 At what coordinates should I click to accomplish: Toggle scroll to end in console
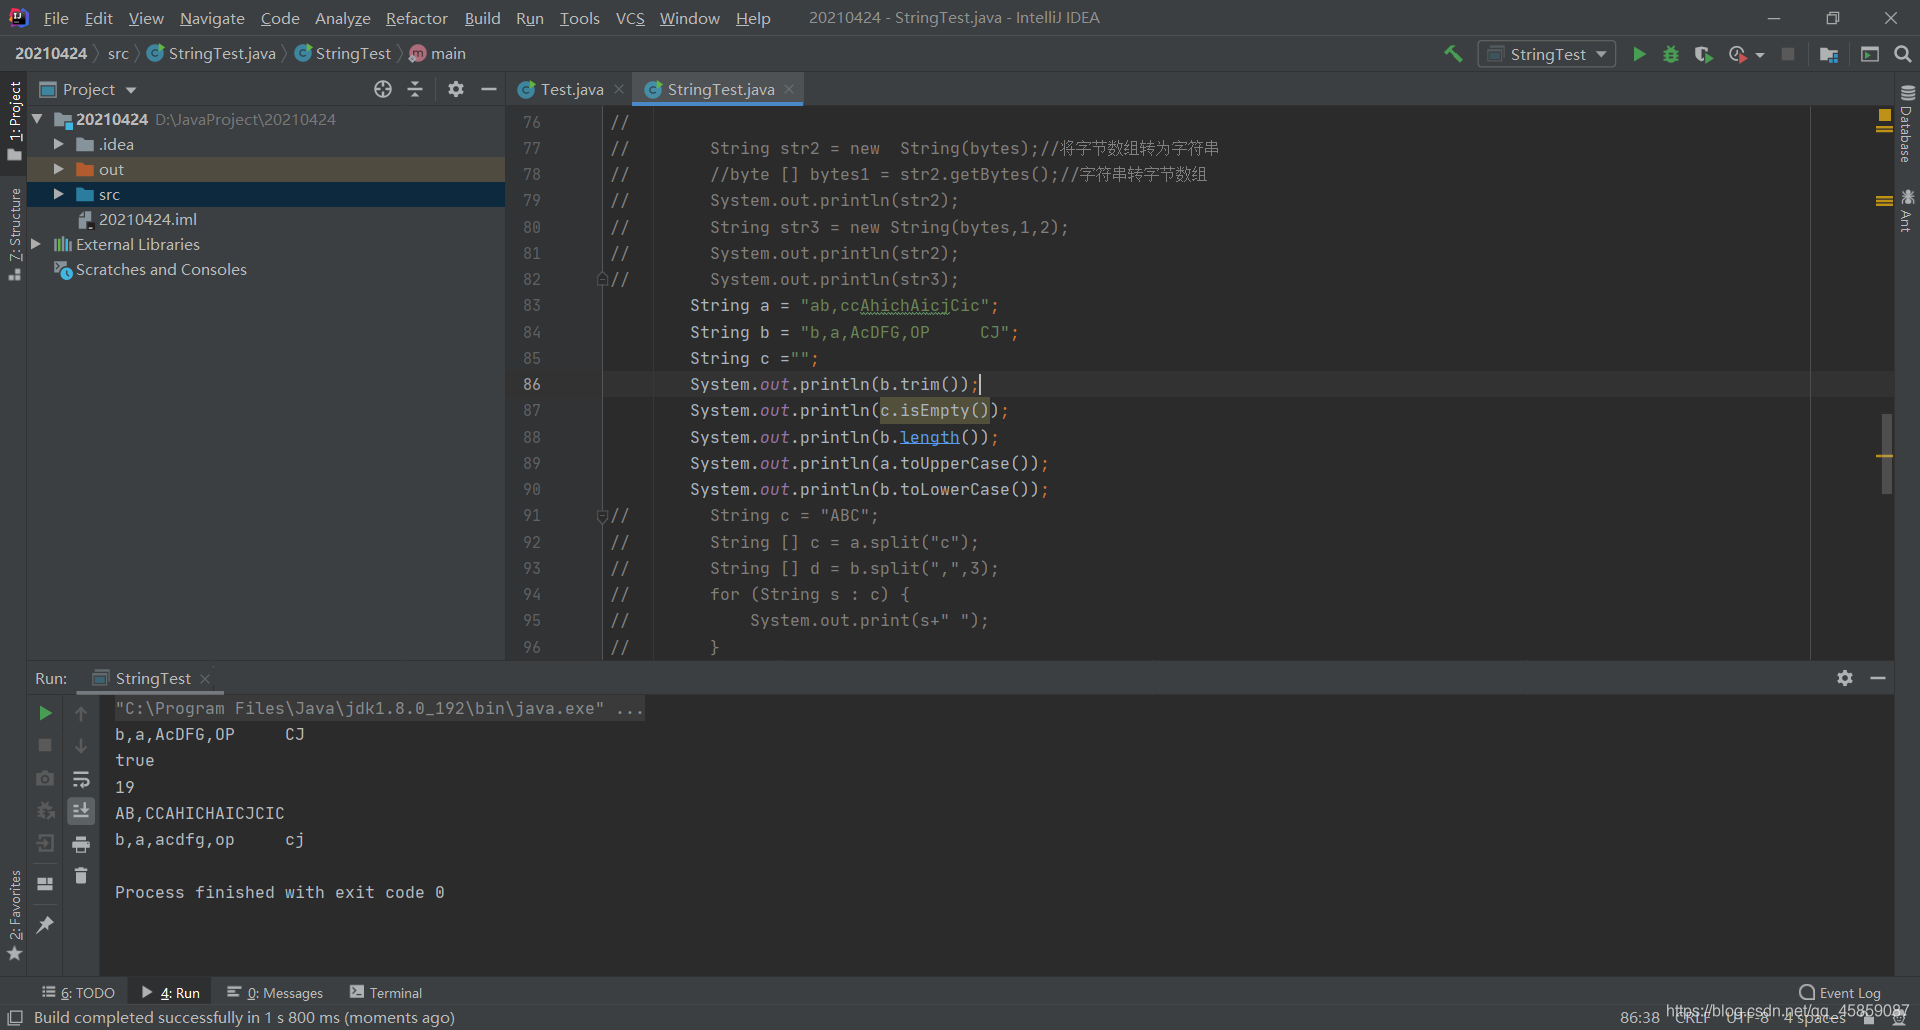point(81,811)
